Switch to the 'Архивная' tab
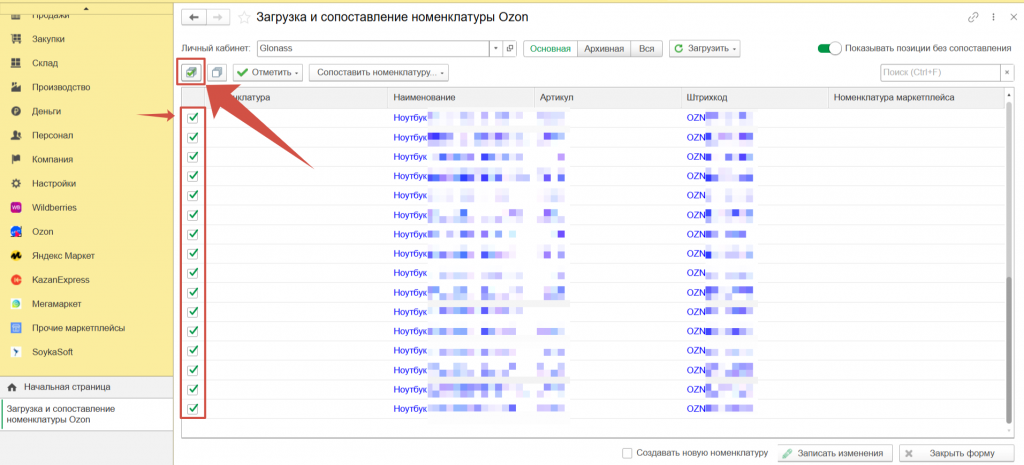Viewport: 1024px width, 465px height. click(605, 48)
